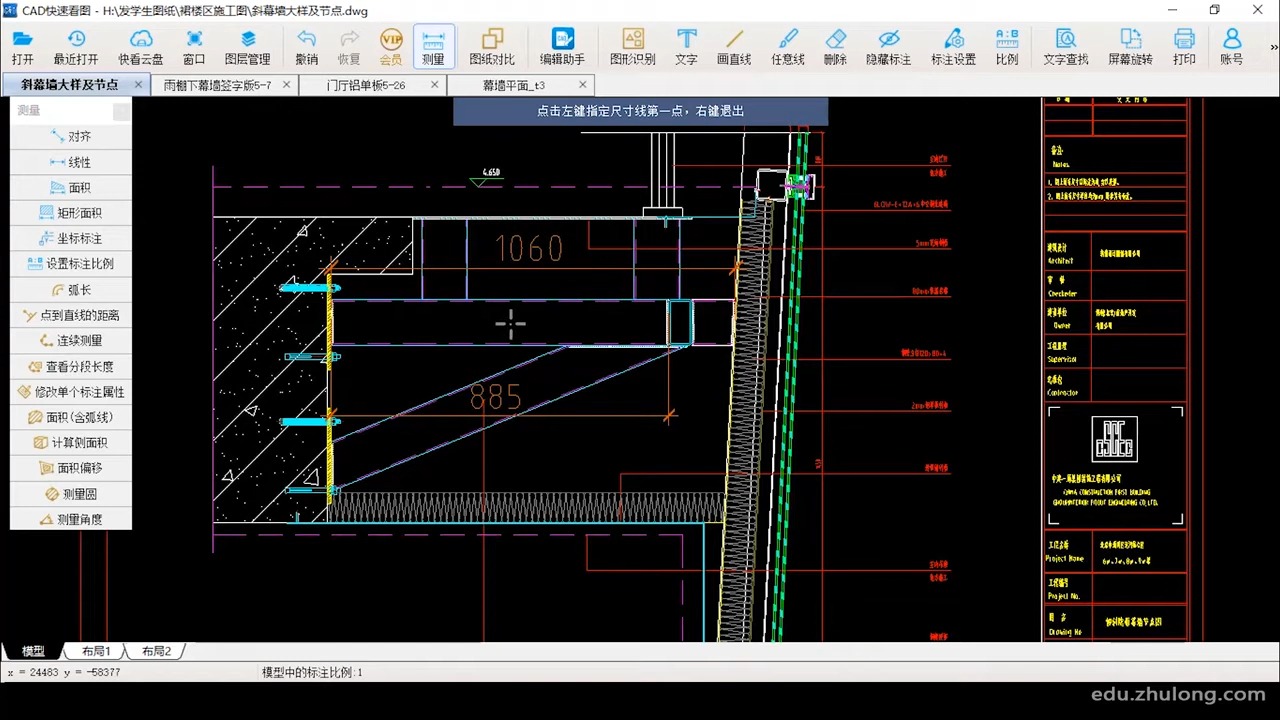The width and height of the screenshot is (1280, 720).
Task: Close the 斜幕墙大样及节点 tab
Action: tap(138, 85)
